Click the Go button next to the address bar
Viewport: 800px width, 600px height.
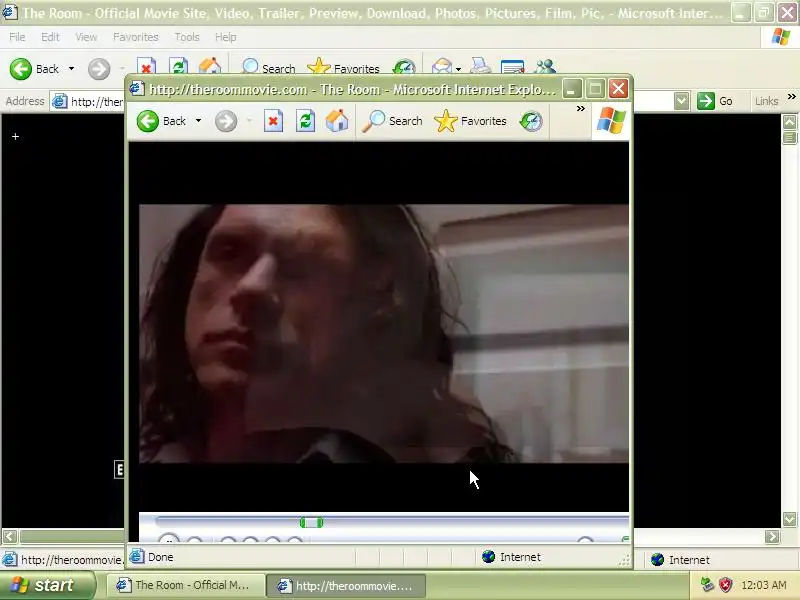715,101
